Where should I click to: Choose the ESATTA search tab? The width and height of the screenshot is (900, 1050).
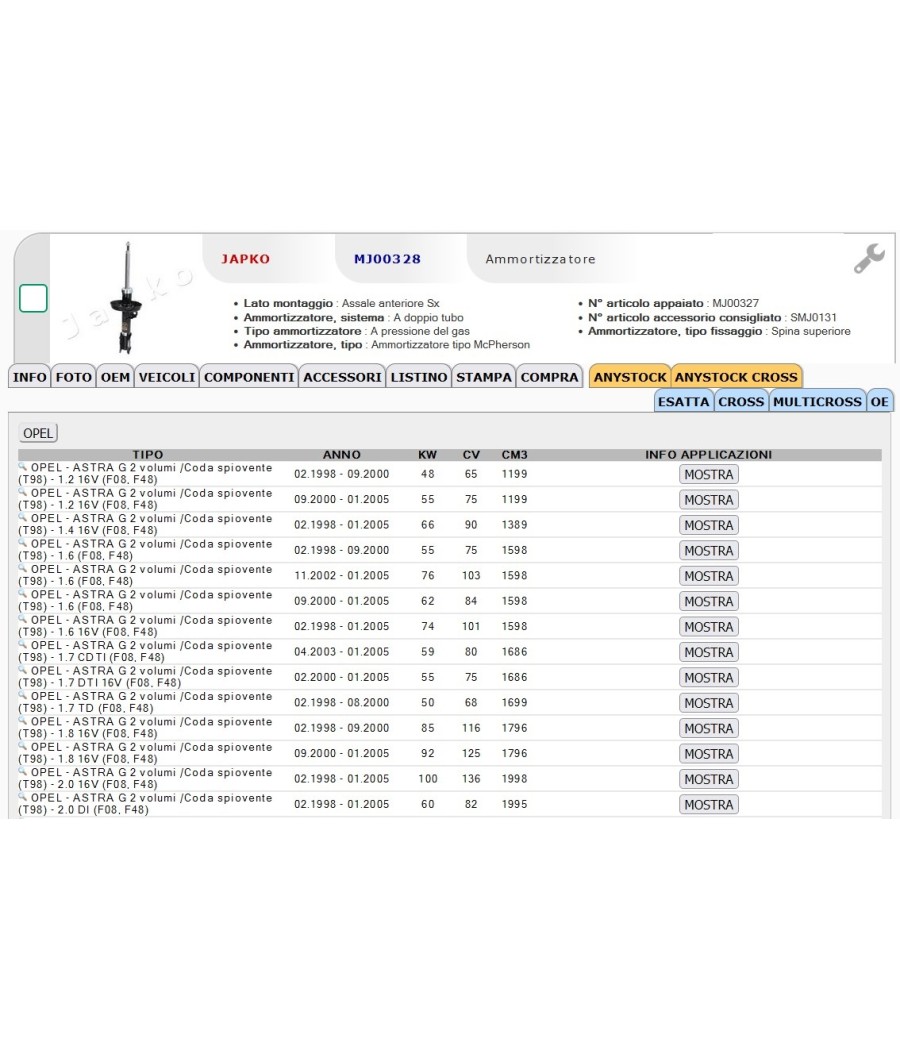point(683,402)
